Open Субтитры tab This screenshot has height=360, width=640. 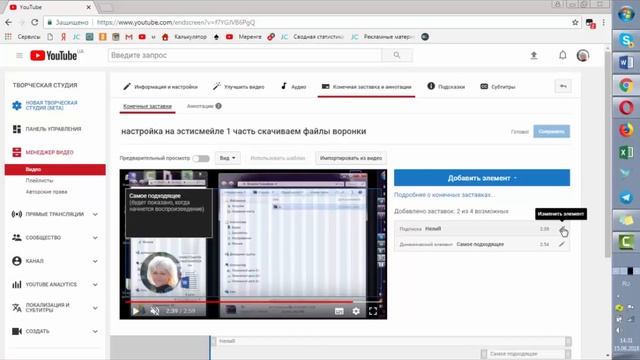498,87
